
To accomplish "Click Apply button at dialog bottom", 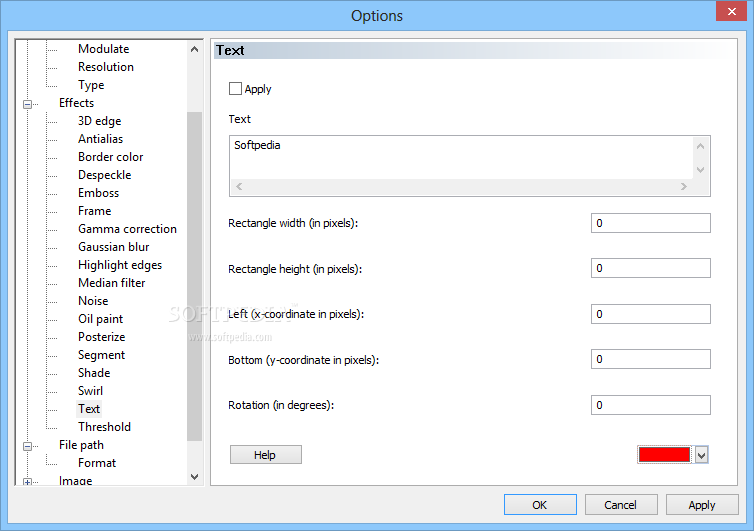I will (x=702, y=505).
